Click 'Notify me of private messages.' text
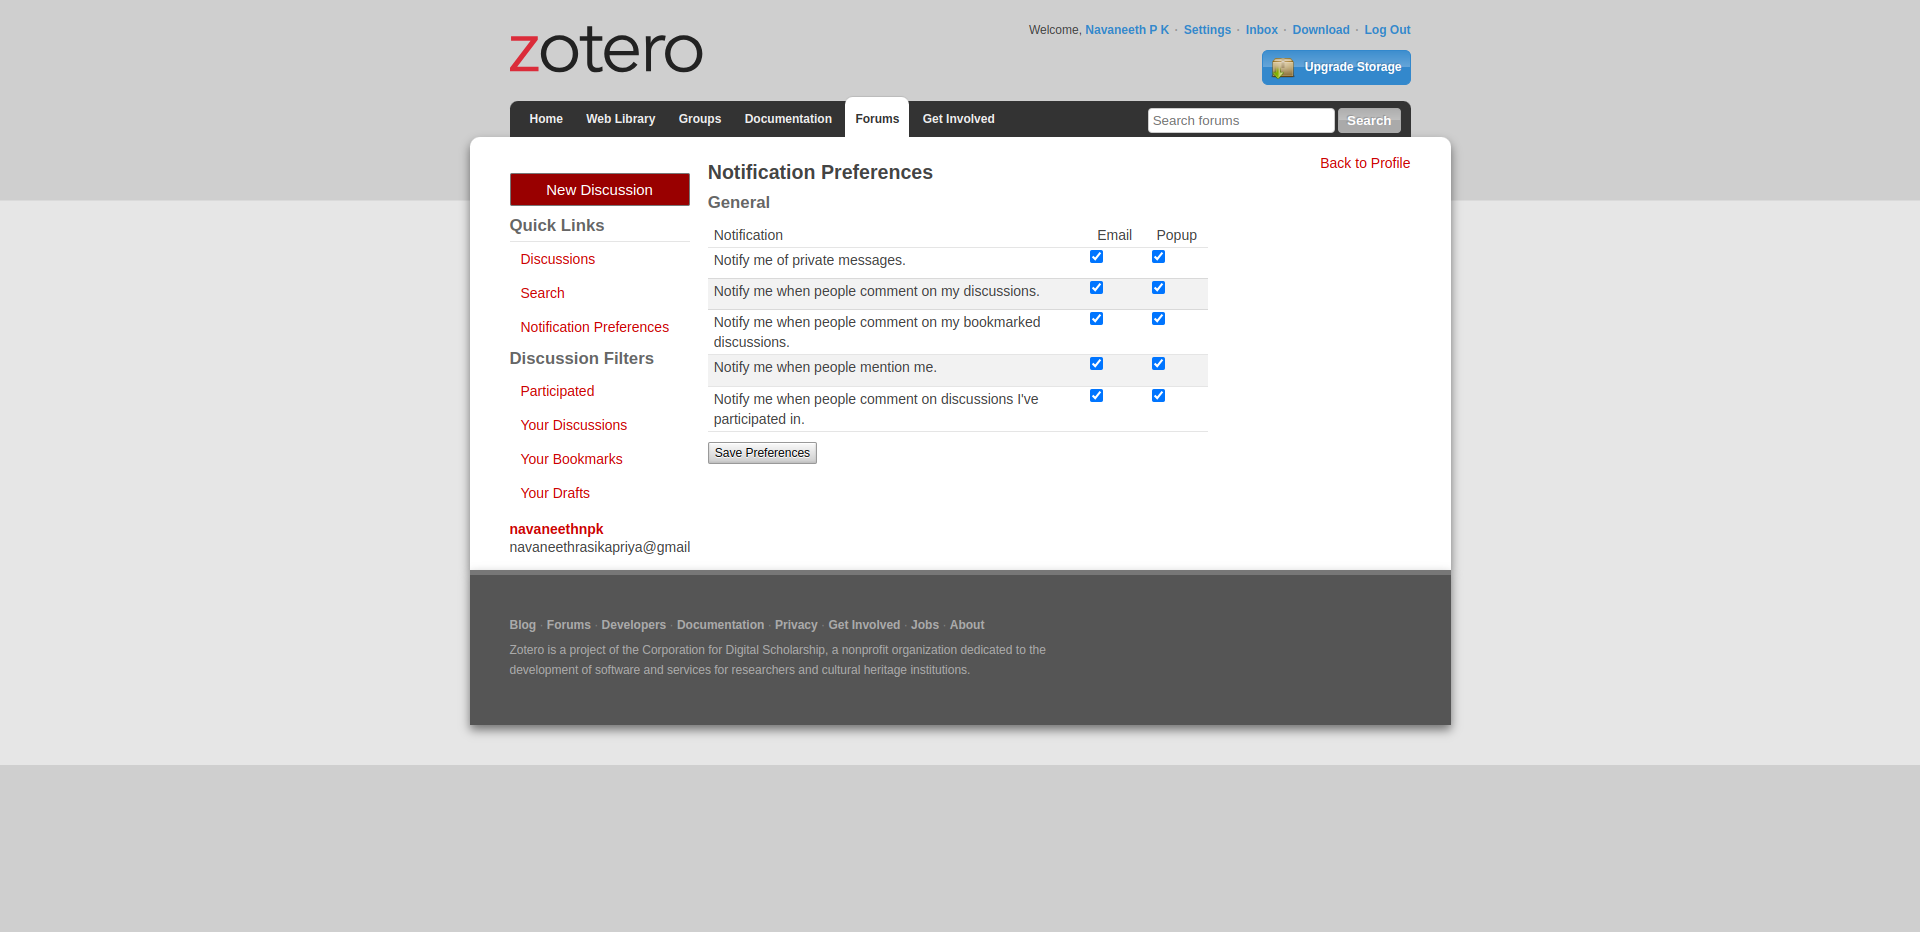Screen dimensions: 1920x932 (809, 260)
